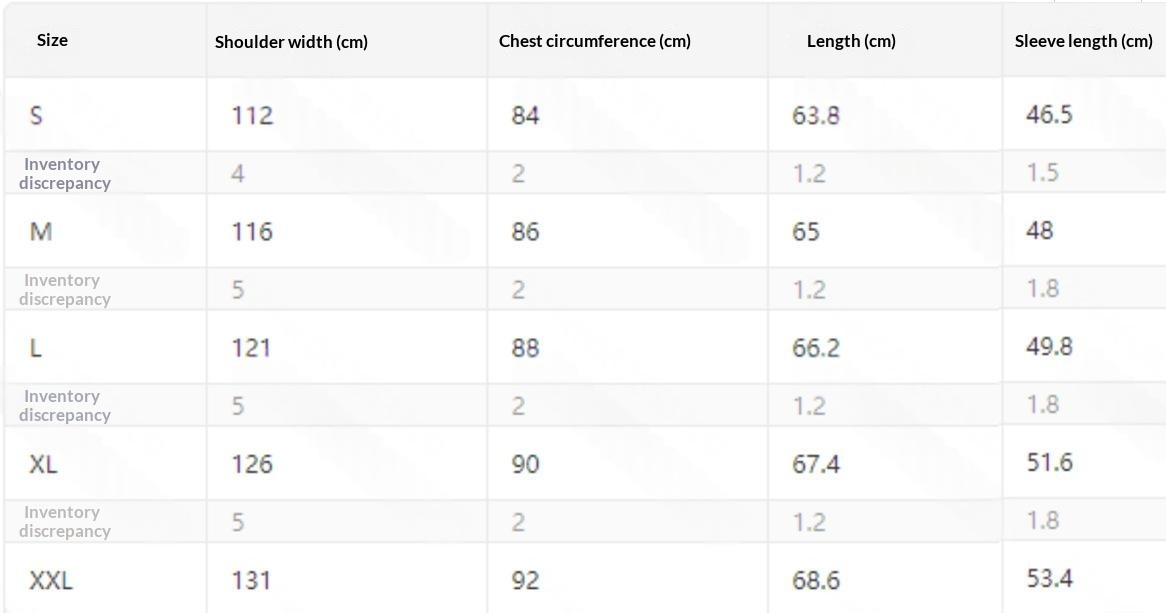
Task: Select the Length (cm) column header
Action: [851, 41]
